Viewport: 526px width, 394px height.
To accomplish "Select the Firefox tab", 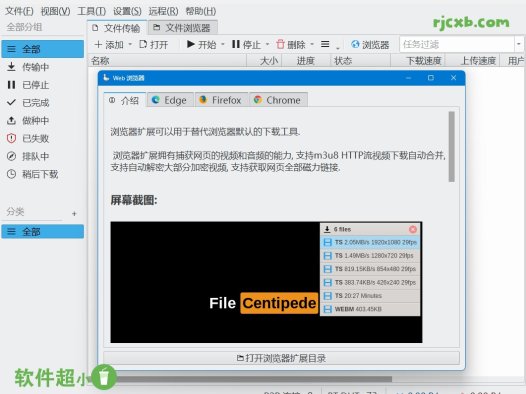I will (222, 100).
